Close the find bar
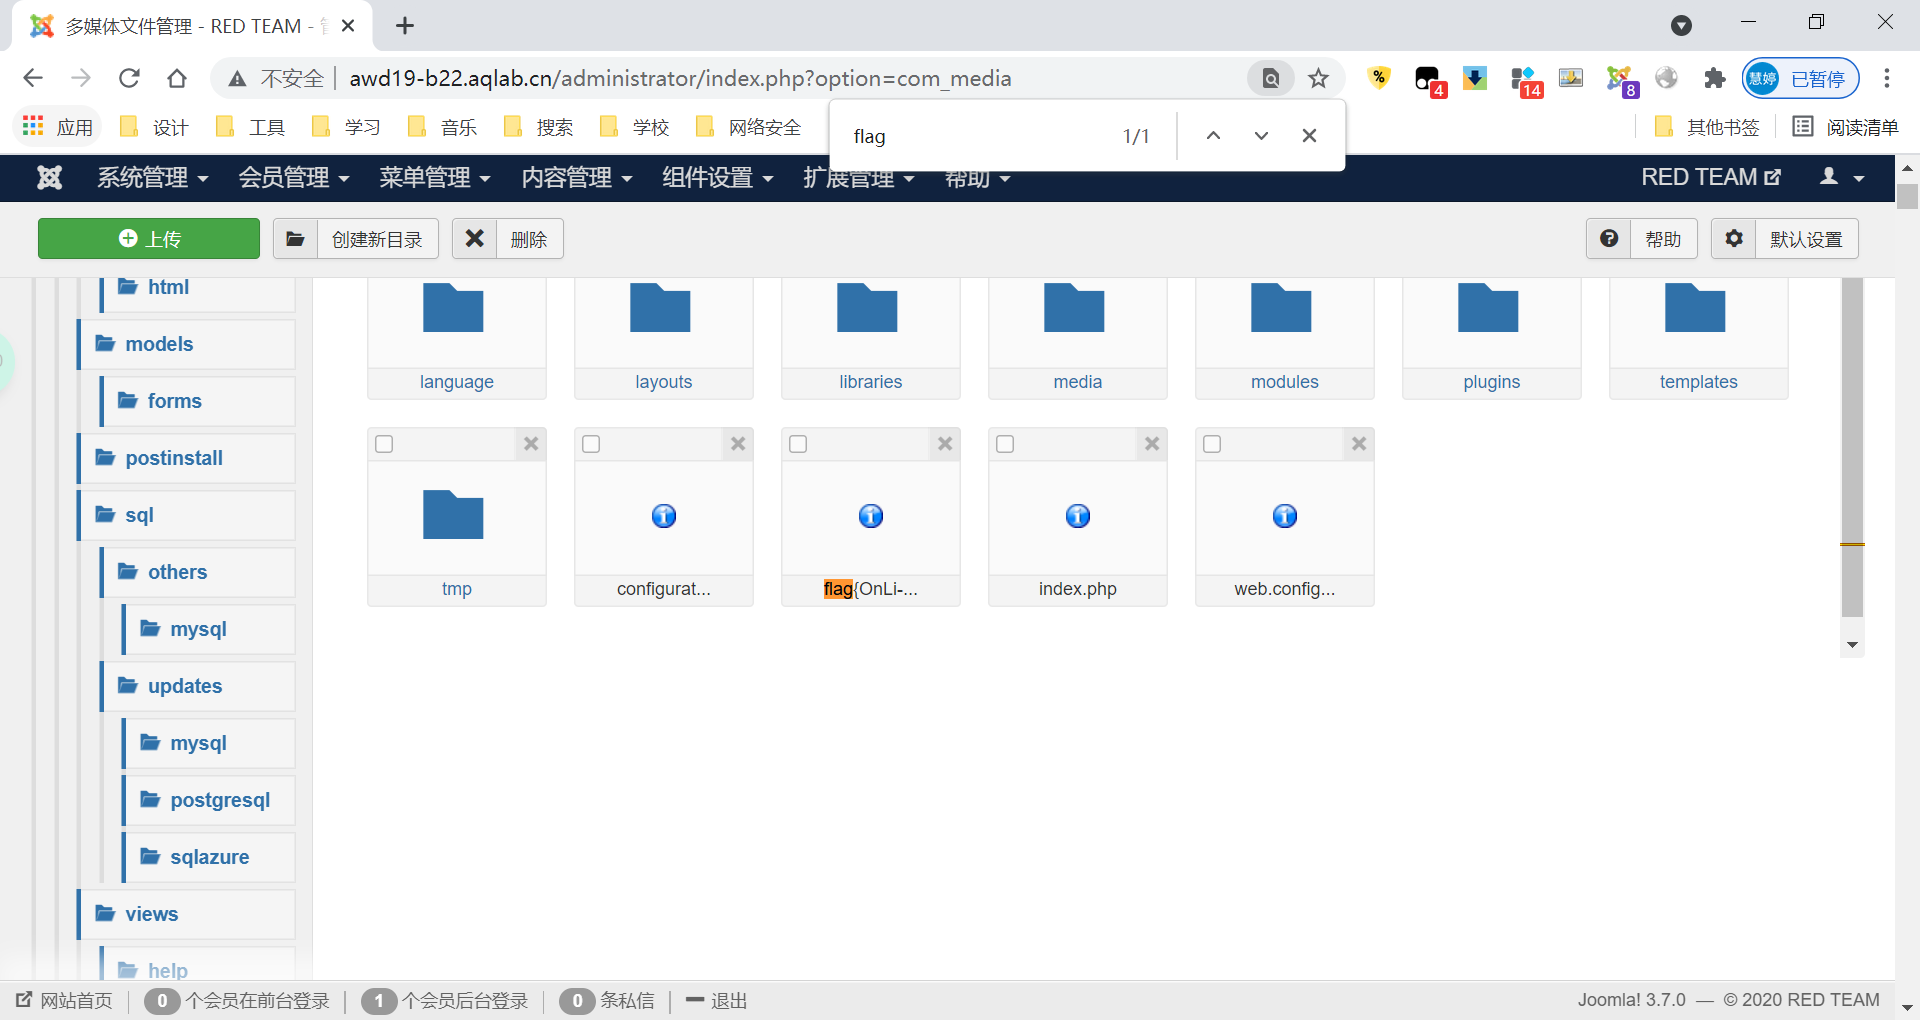 [1309, 136]
